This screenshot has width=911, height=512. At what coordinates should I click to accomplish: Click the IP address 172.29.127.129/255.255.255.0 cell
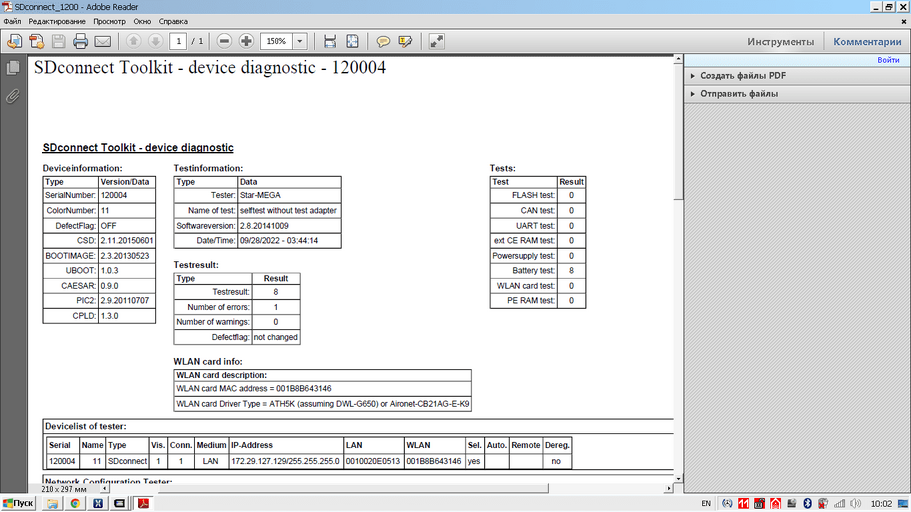tap(285, 461)
